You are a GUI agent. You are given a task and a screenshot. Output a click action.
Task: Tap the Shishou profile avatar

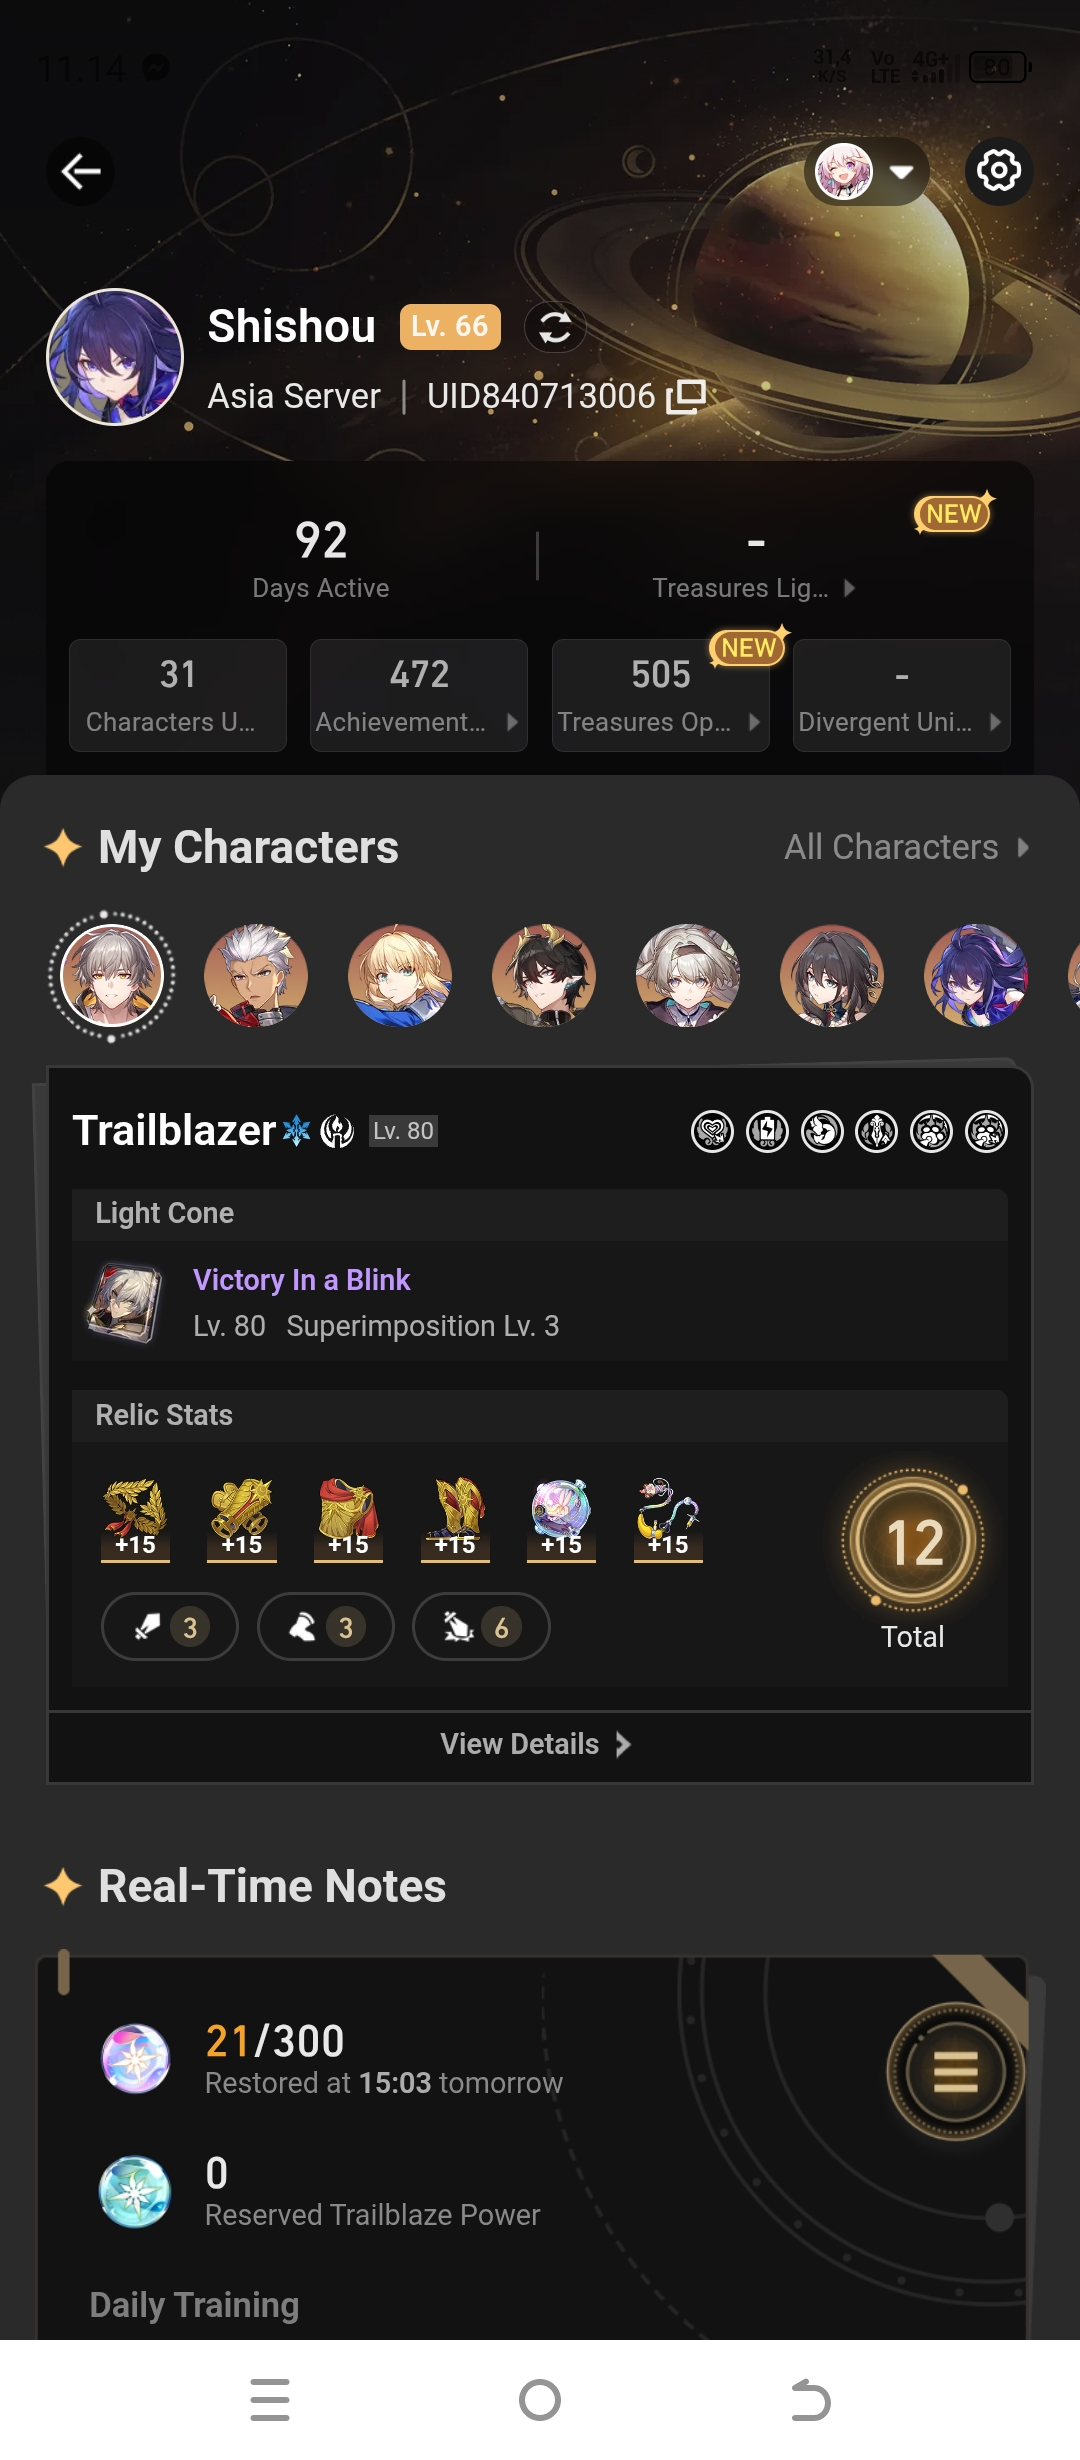[115, 357]
